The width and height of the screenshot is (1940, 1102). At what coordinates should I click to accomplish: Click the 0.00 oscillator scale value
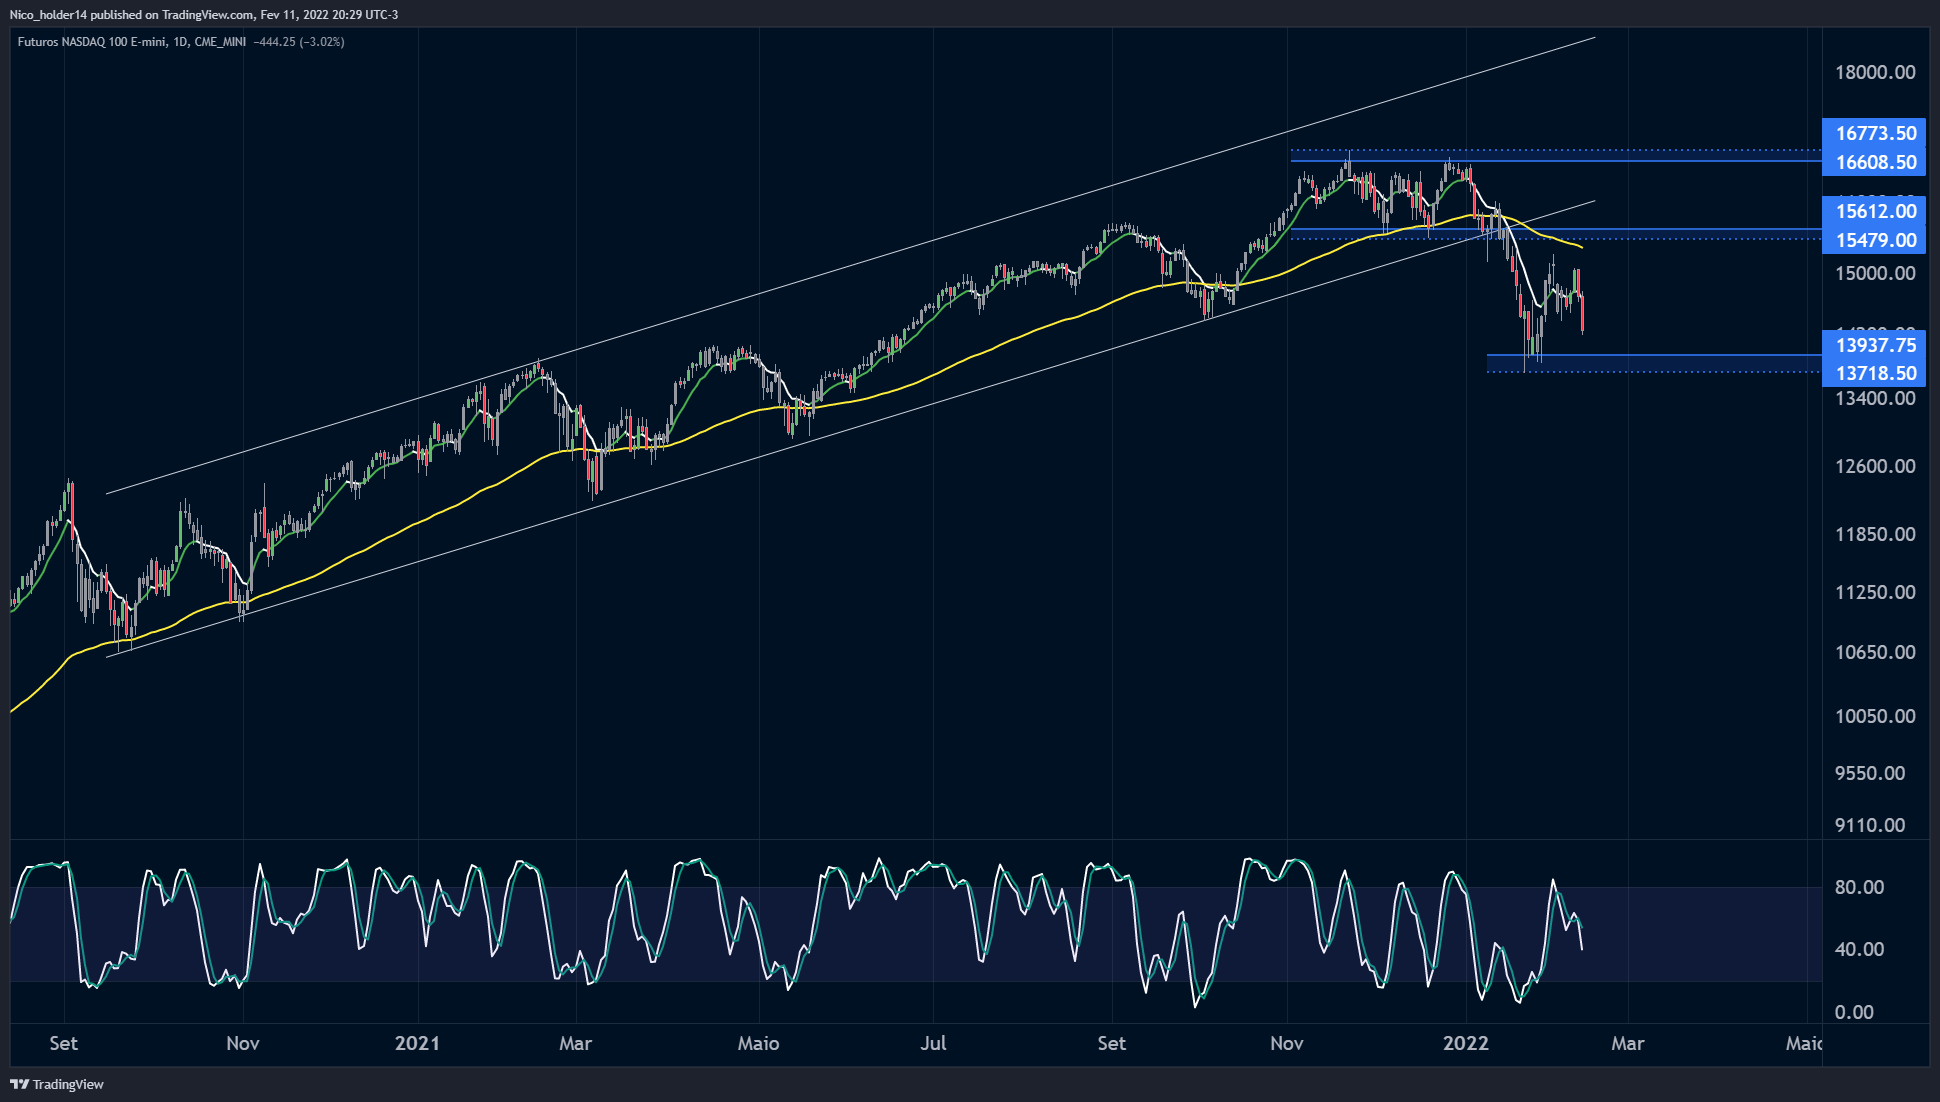[x=1854, y=1012]
